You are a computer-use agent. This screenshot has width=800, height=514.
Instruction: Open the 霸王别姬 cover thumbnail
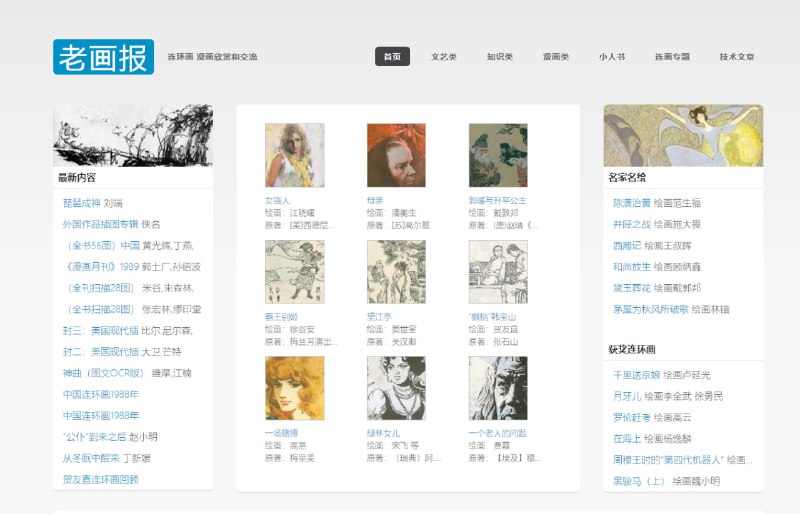pyautogui.click(x=294, y=272)
